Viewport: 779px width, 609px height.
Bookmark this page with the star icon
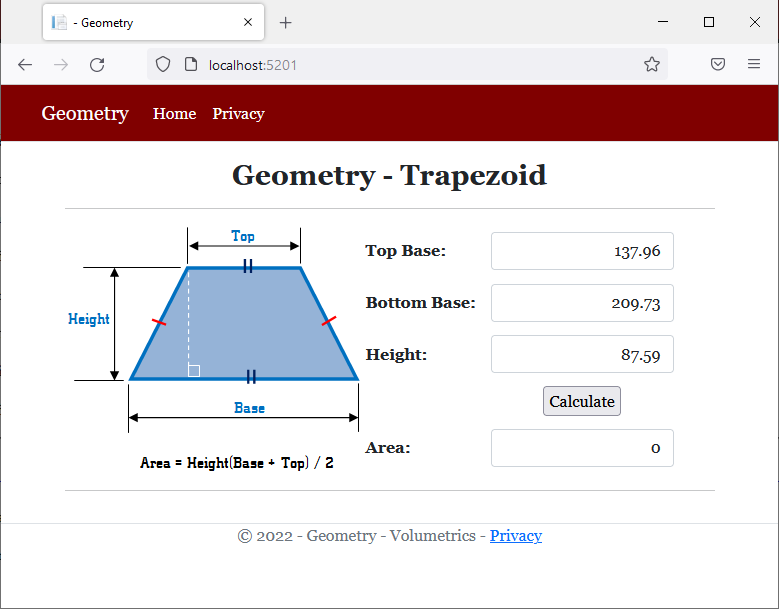click(652, 64)
